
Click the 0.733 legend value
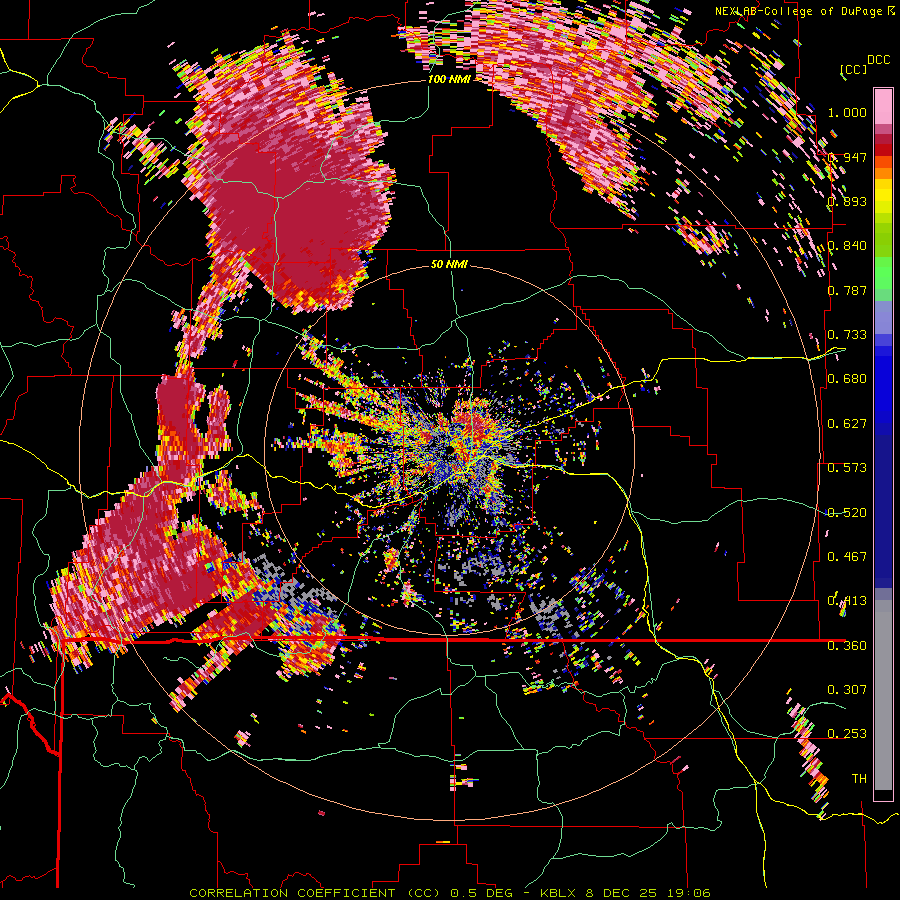(847, 335)
